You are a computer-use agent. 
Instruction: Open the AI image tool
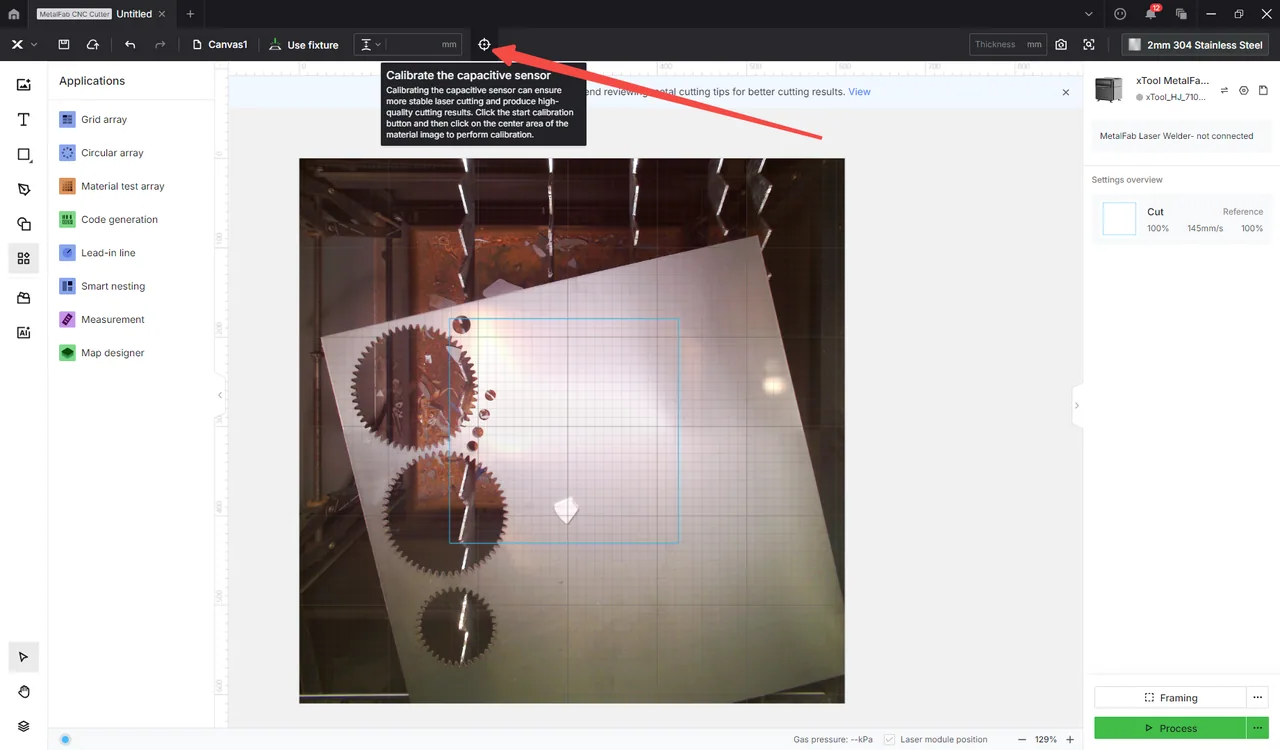pyautogui.click(x=24, y=332)
